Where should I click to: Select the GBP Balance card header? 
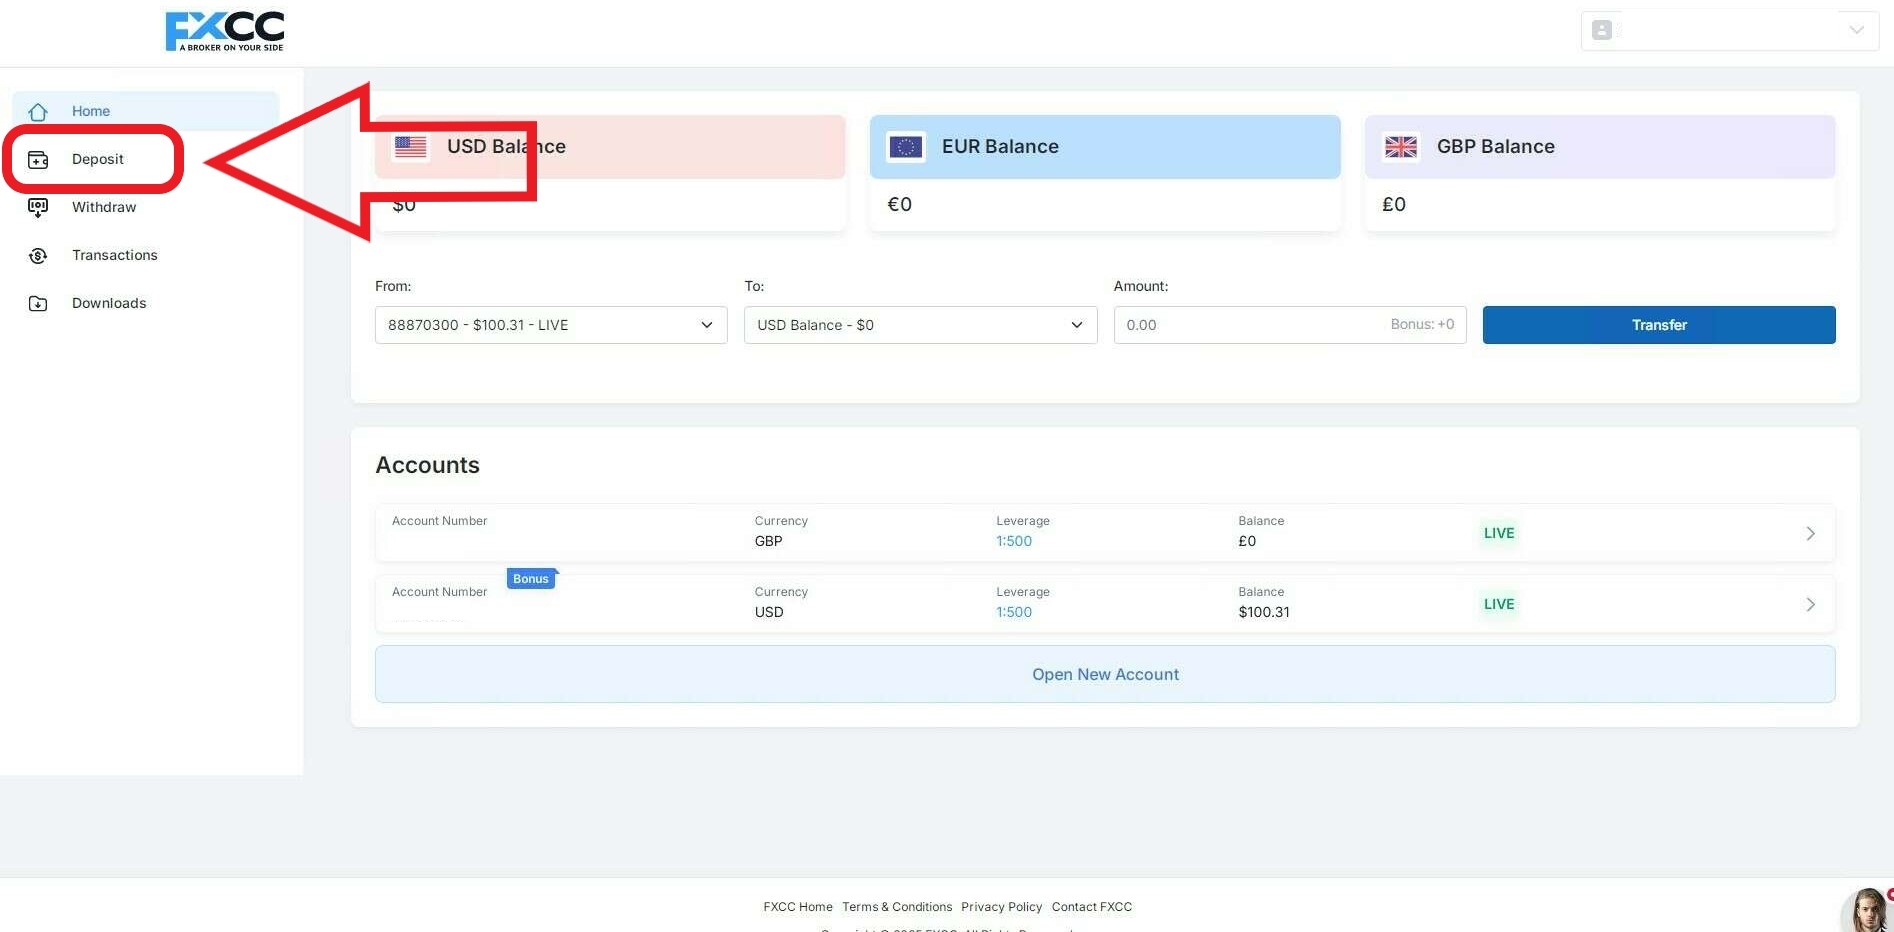1600,147
